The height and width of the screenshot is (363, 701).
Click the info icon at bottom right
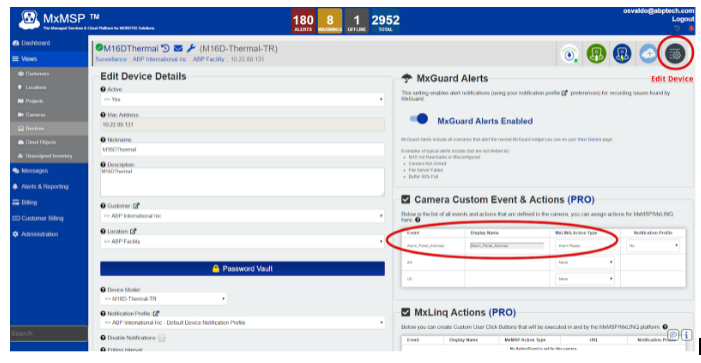686,334
